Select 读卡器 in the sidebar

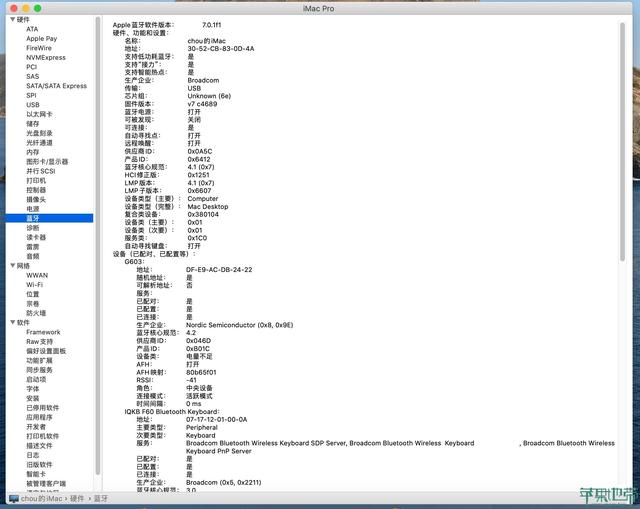(x=36, y=237)
